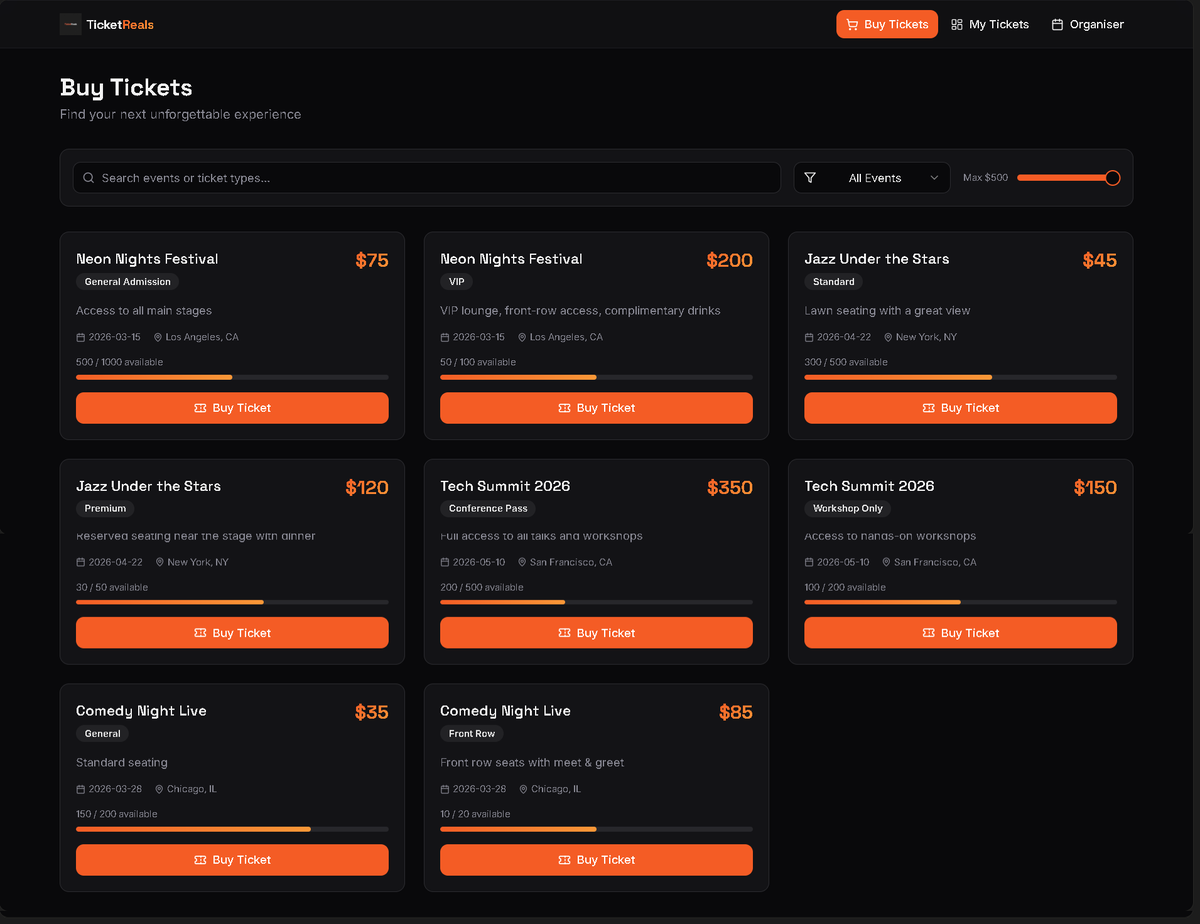The height and width of the screenshot is (924, 1200).
Task: Buy the $120 Jazz Premium ticket
Action: pos(232,633)
